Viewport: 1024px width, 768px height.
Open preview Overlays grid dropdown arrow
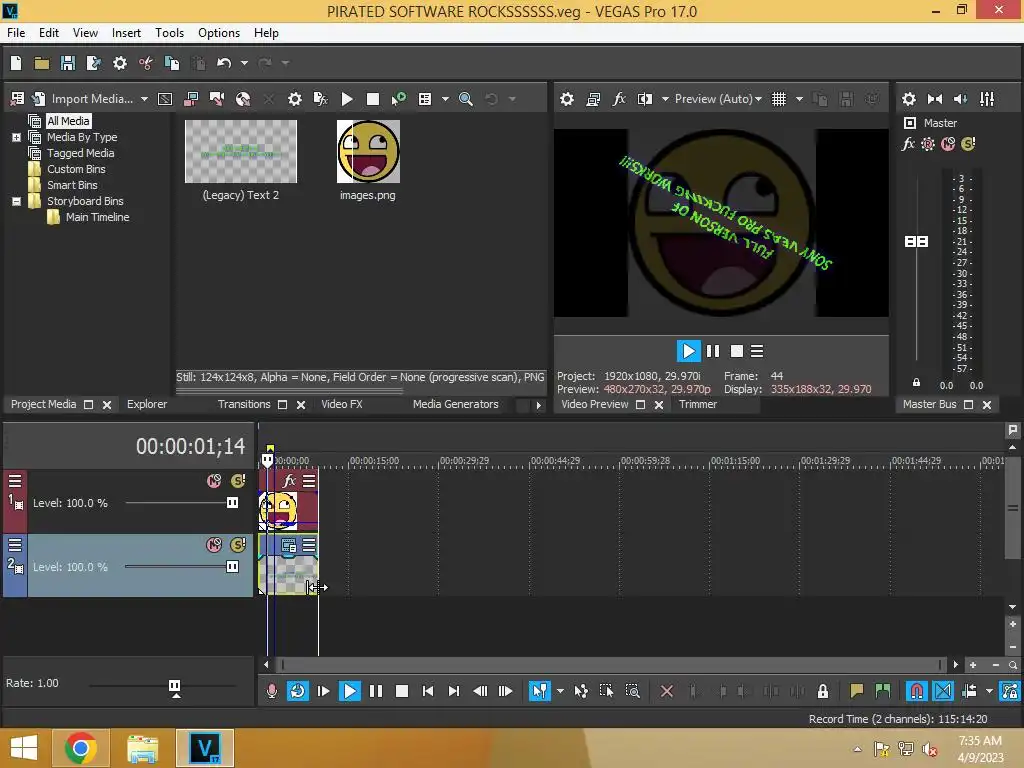pyautogui.click(x=799, y=99)
